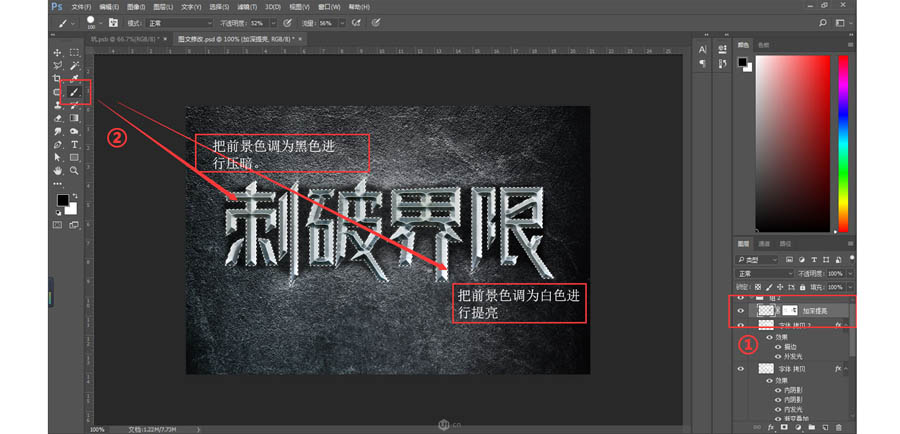The image size is (900, 434).
Task: Open the layer filter 类型 dropdown
Action: pyautogui.click(x=758, y=260)
